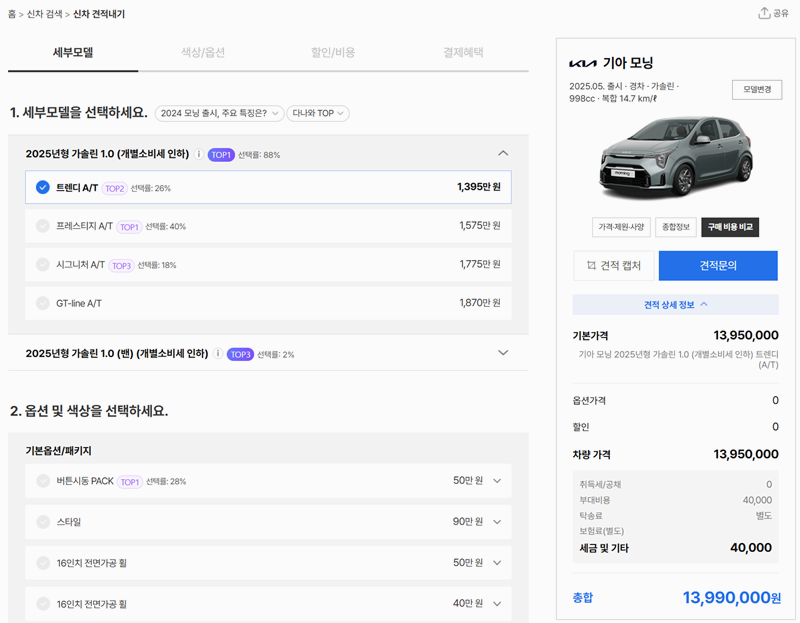
Task: Click TOP2 badge next to 트렌디 A/T
Action: pos(114,188)
